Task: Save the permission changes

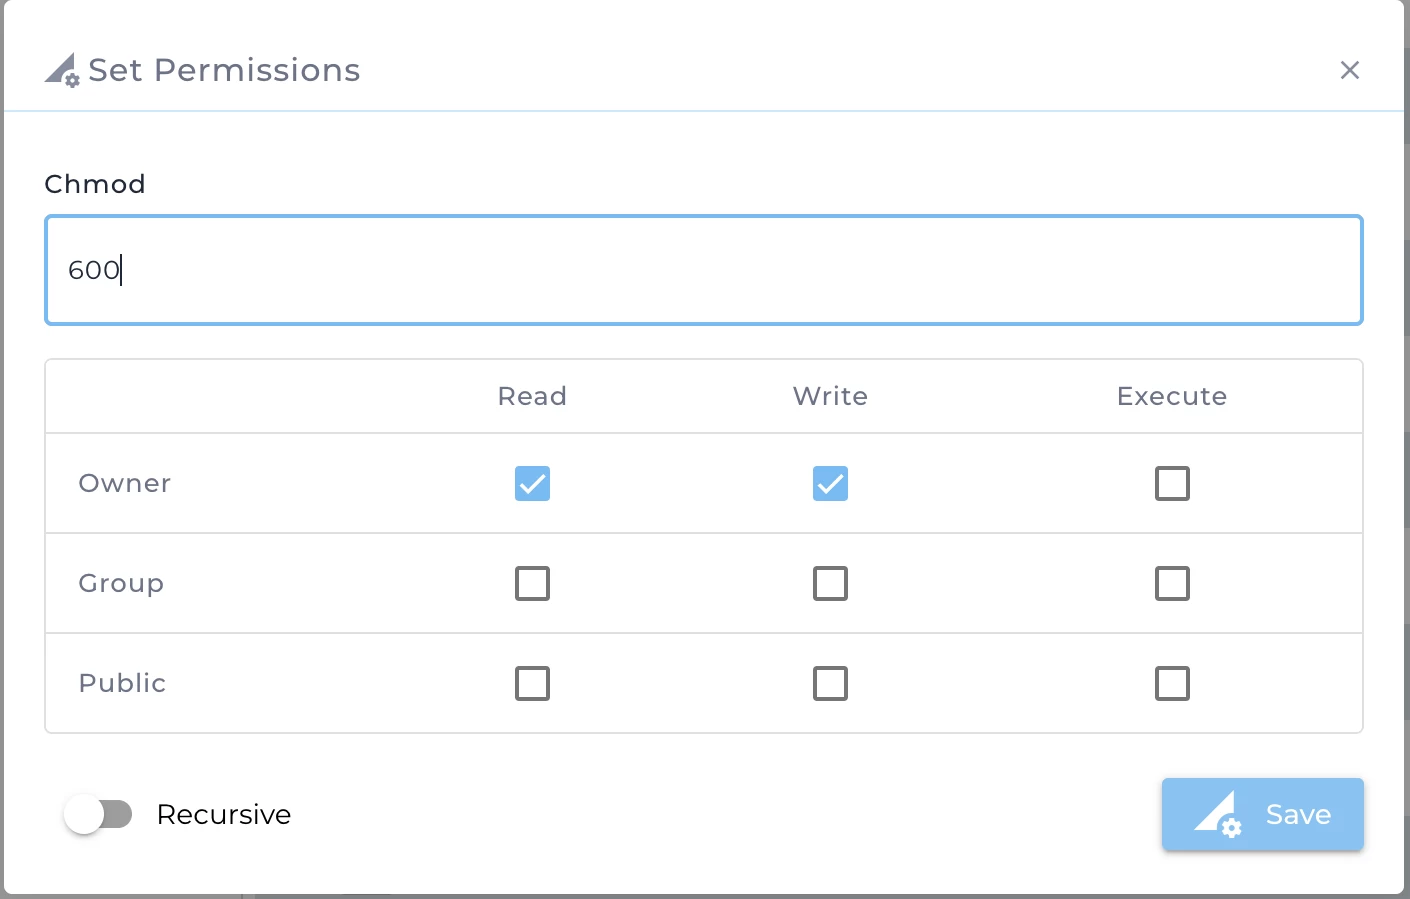Action: (x=1262, y=815)
